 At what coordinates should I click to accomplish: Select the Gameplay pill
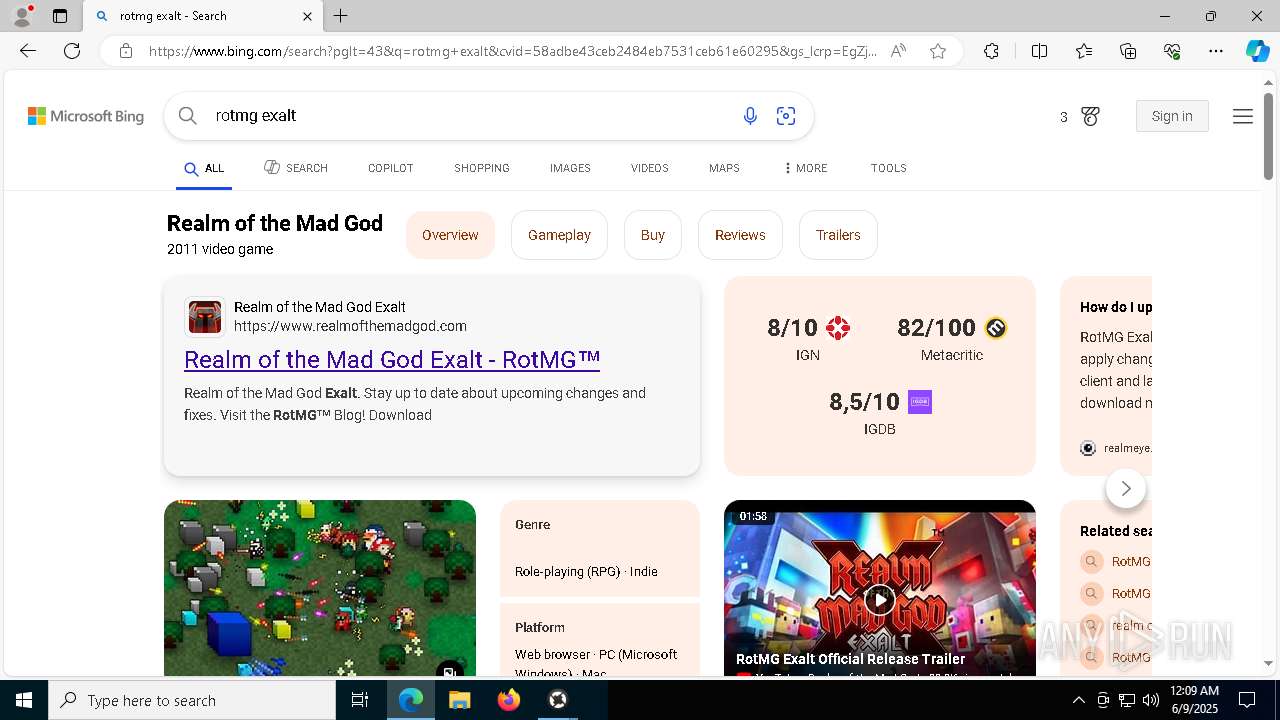click(x=559, y=235)
